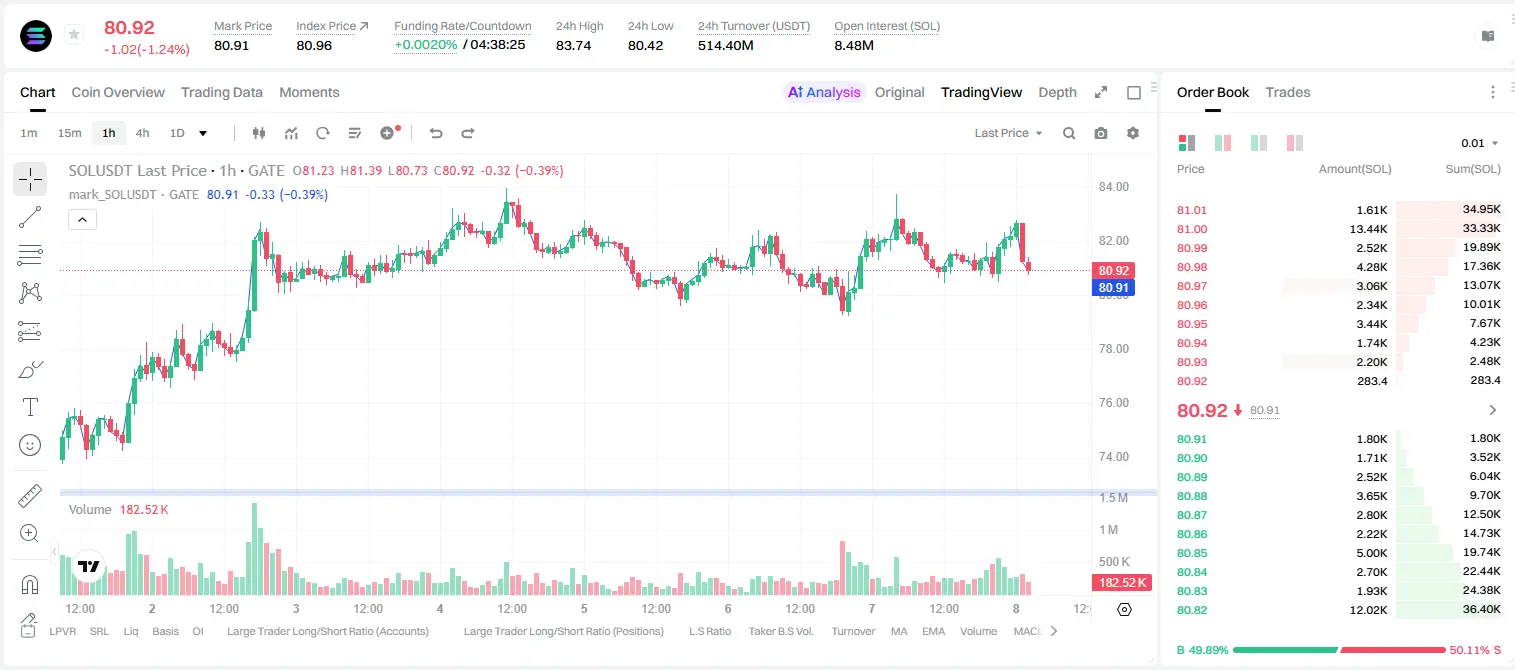Image resolution: width=1515 pixels, height=670 pixels.
Task: Select the ruler measure tool
Action: click(30, 496)
